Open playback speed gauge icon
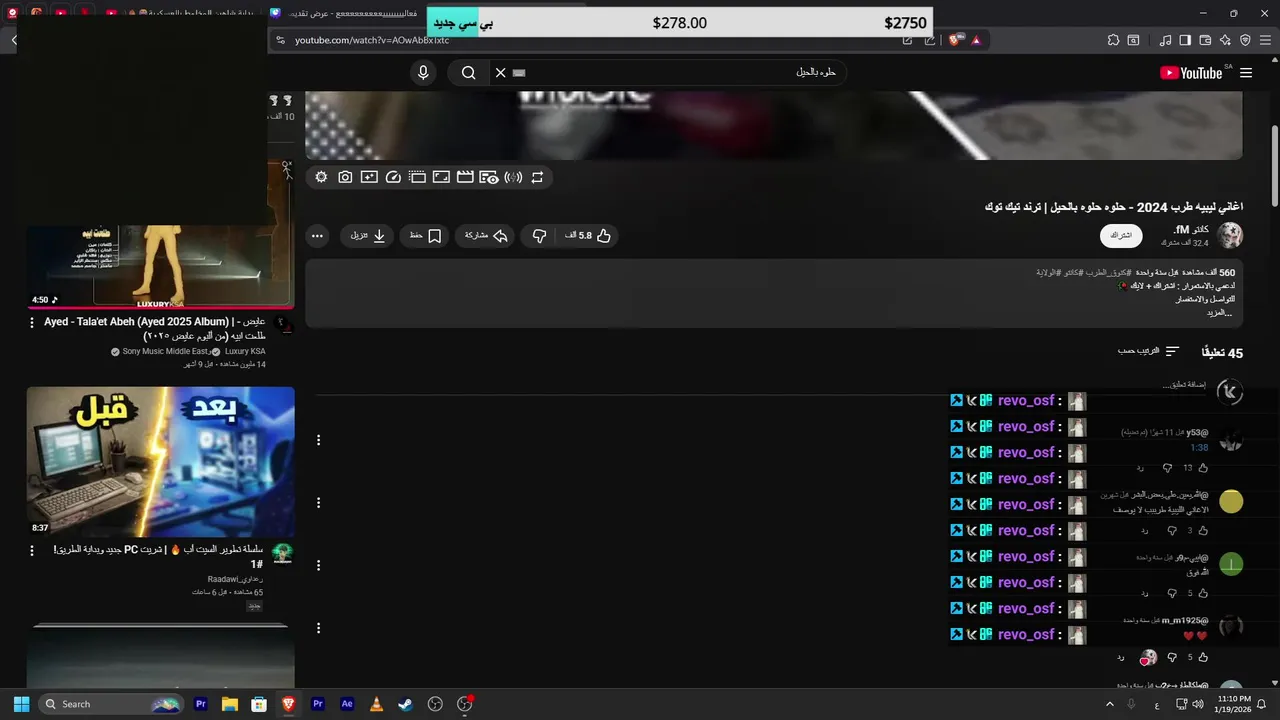Screen dimensions: 1280x720 pyautogui.click(x=393, y=177)
